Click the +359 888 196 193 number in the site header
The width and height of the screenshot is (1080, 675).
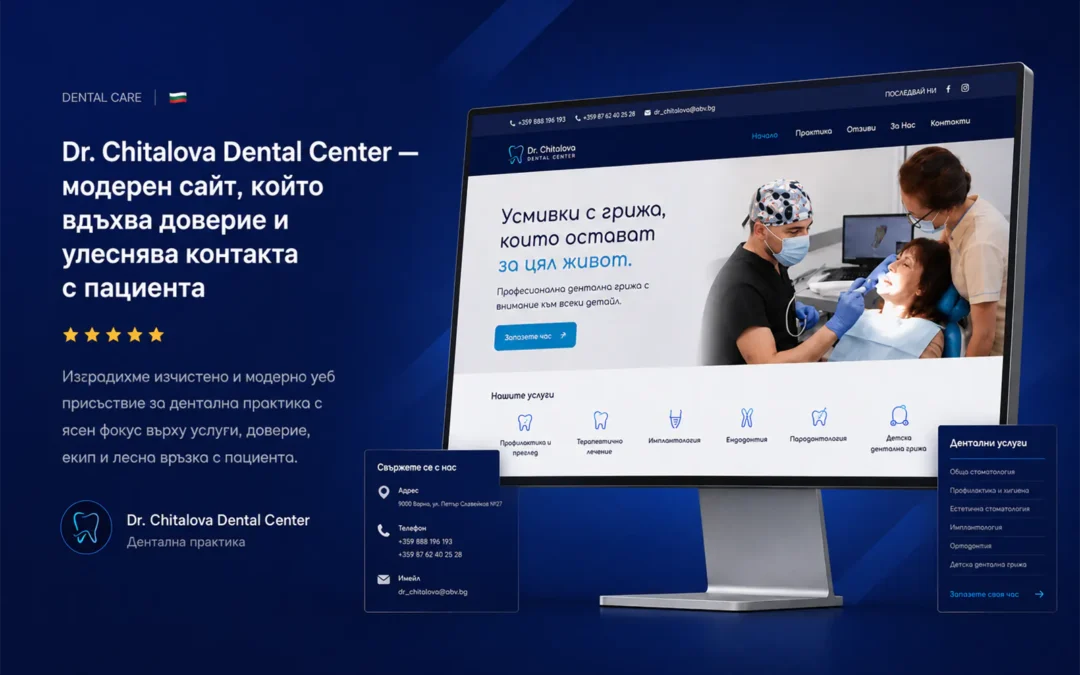(x=541, y=121)
